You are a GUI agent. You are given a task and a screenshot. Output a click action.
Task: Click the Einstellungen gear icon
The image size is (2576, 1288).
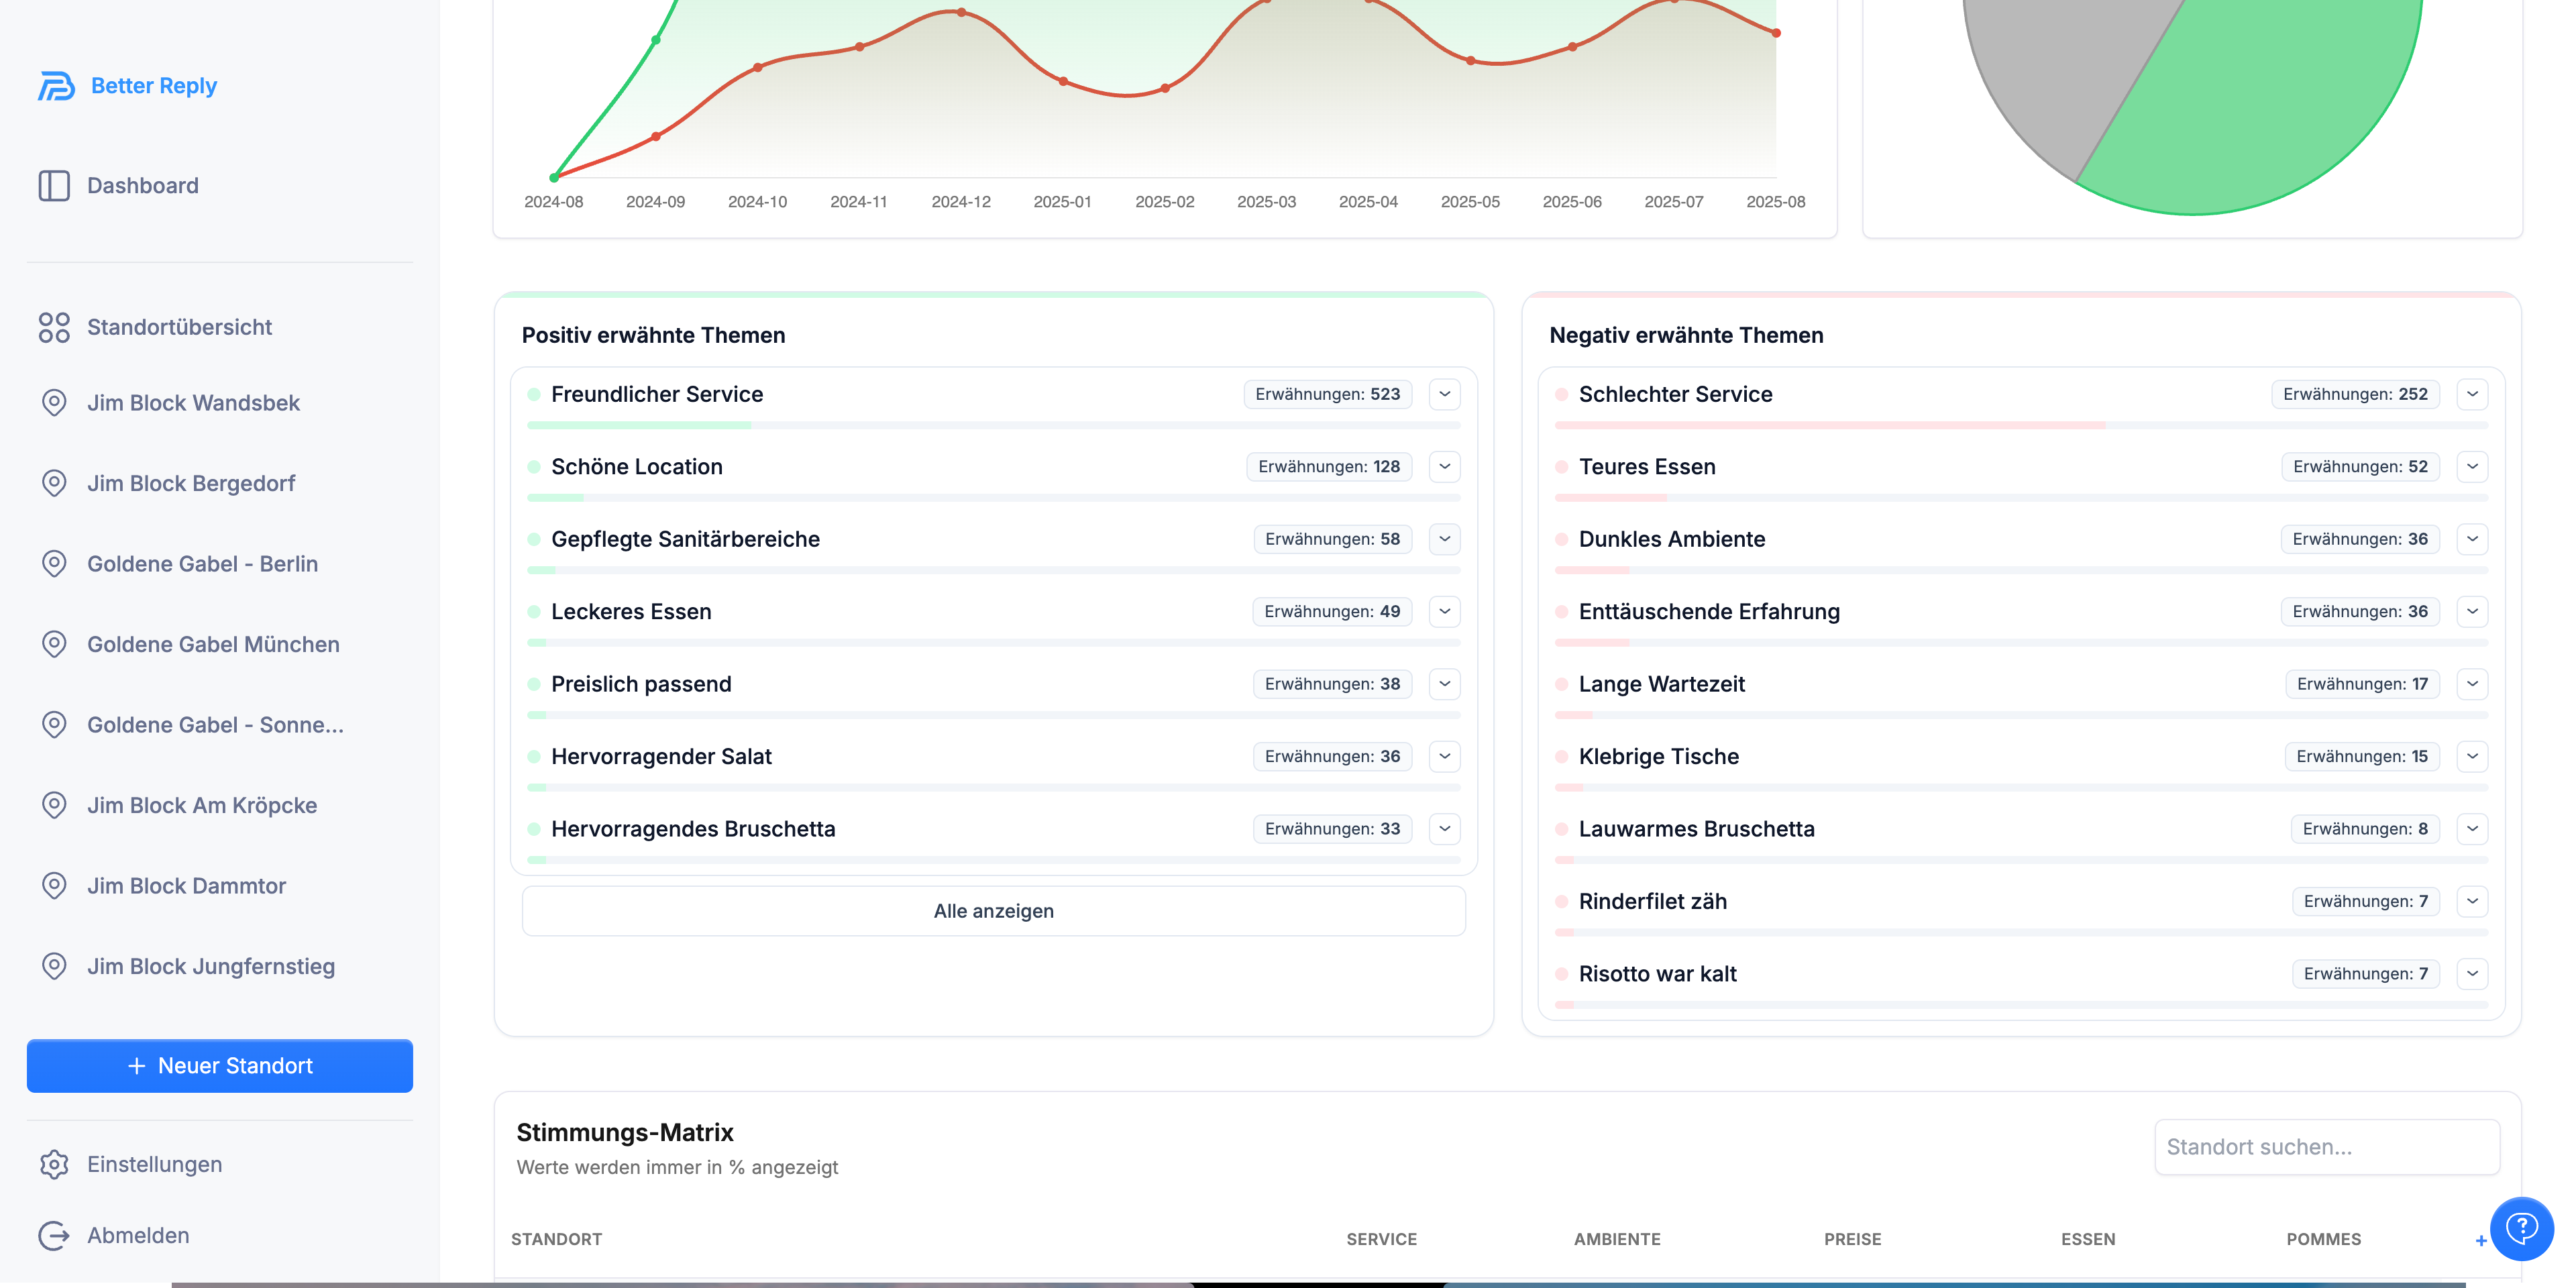pyautogui.click(x=54, y=1164)
